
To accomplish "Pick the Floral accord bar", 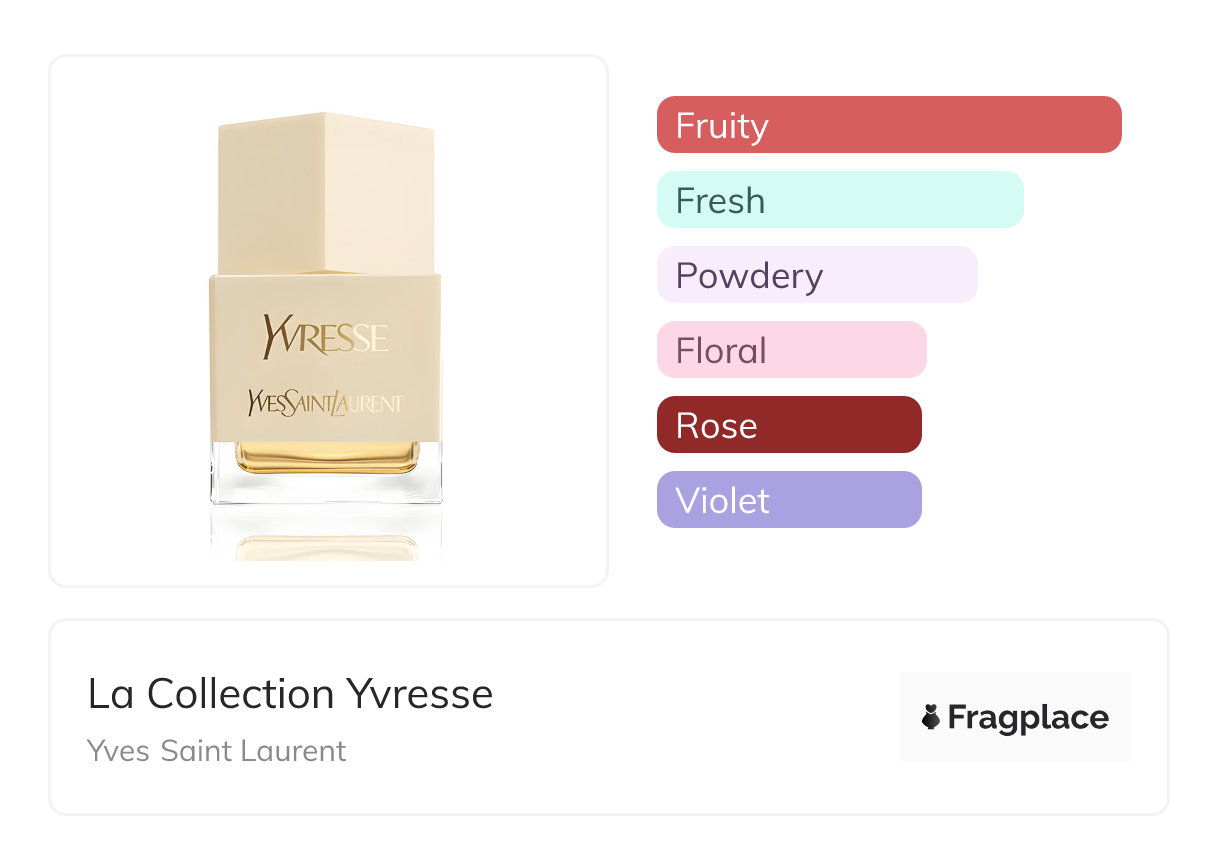I will point(792,350).
